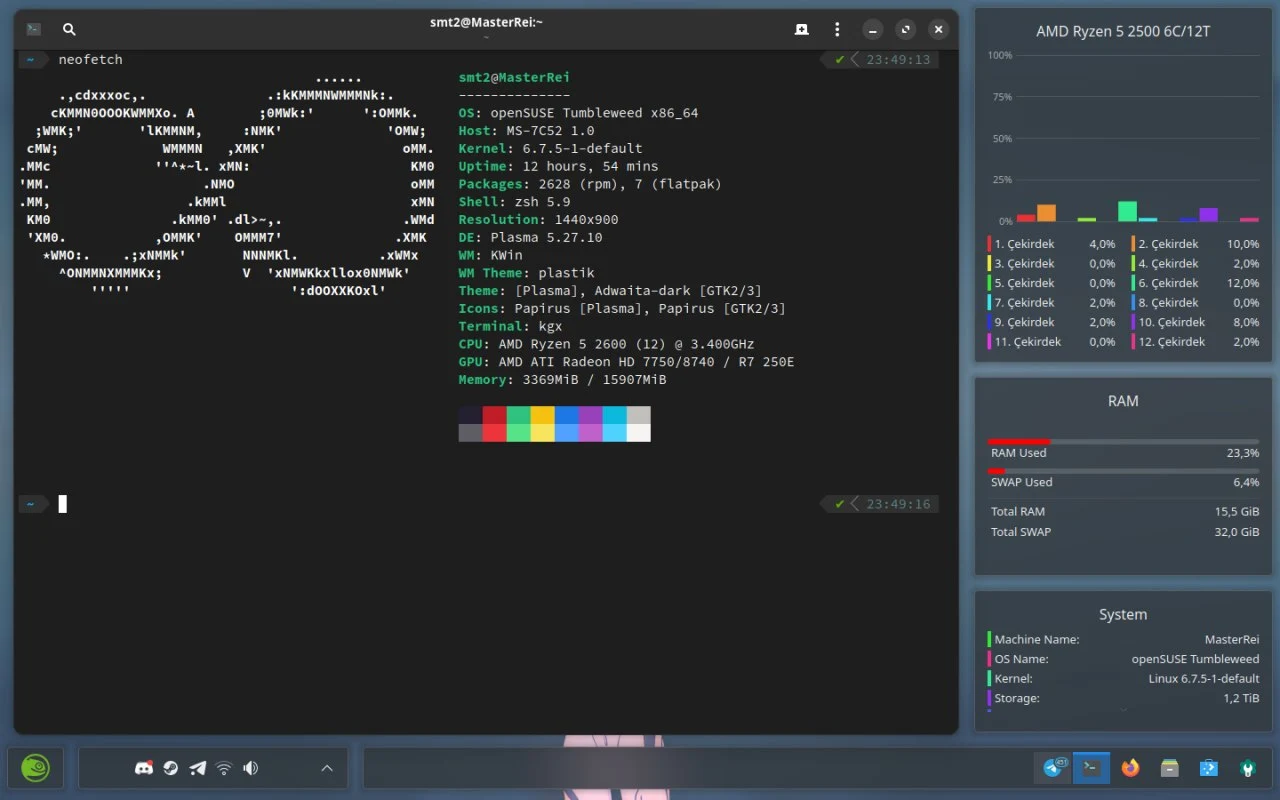Click the Total RAM value 15,5 GiB

pos(1236,512)
